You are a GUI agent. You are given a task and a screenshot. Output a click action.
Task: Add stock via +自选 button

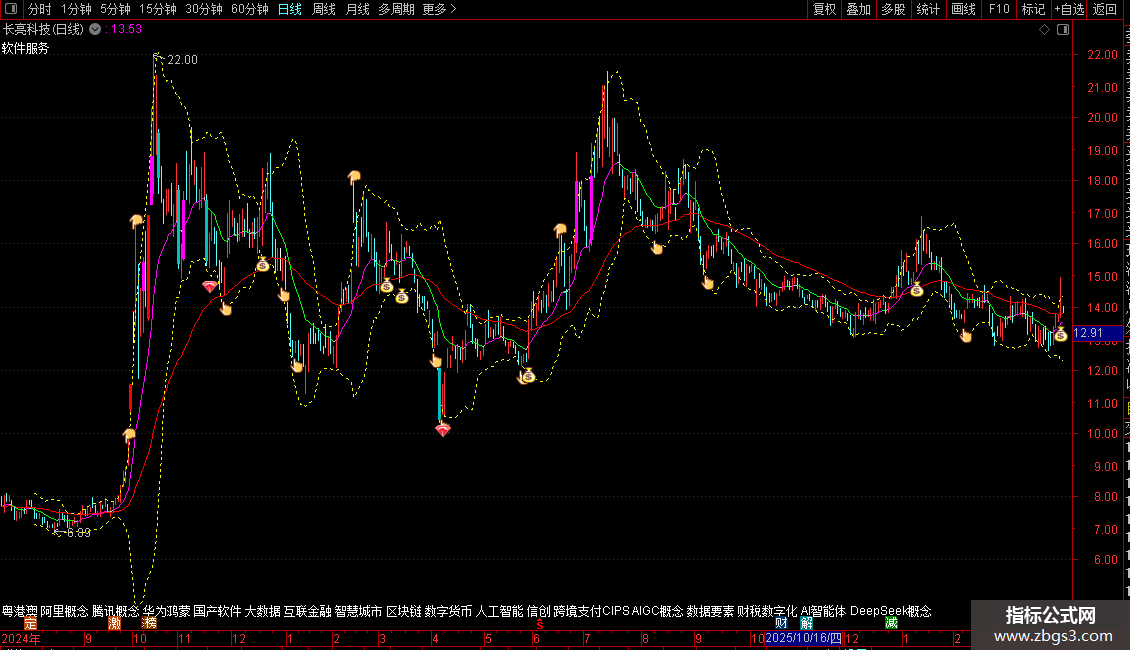(x=1069, y=9)
